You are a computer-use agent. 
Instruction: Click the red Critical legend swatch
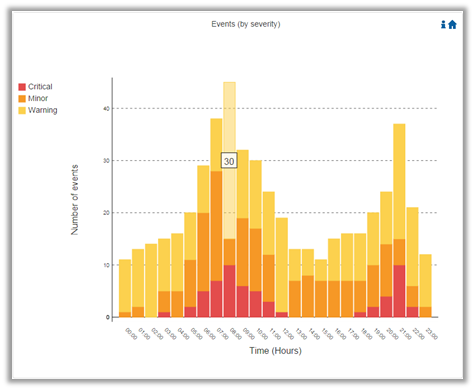pos(22,87)
